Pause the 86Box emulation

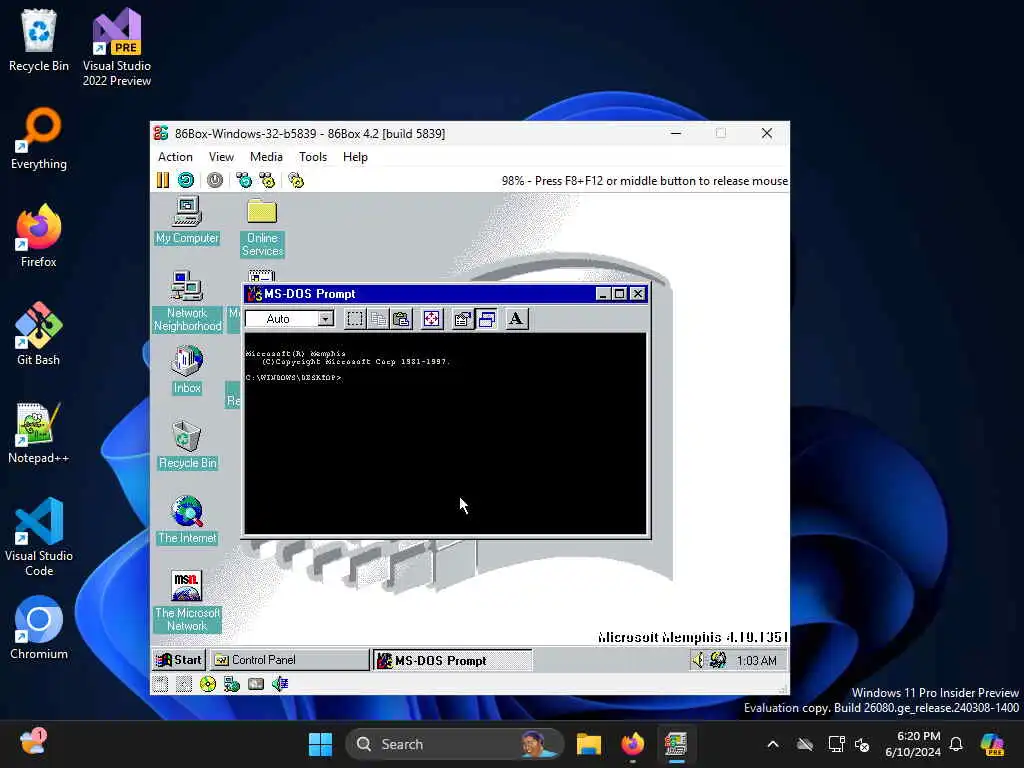pyautogui.click(x=163, y=180)
